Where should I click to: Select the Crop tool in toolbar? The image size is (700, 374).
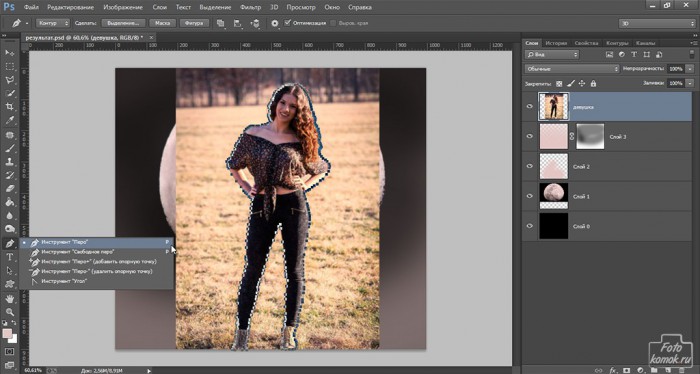[9, 107]
